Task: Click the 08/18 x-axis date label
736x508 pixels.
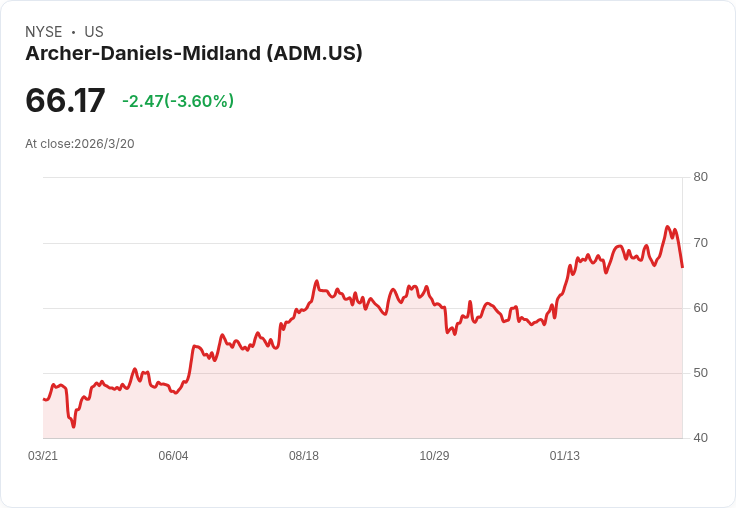Action: click(304, 455)
